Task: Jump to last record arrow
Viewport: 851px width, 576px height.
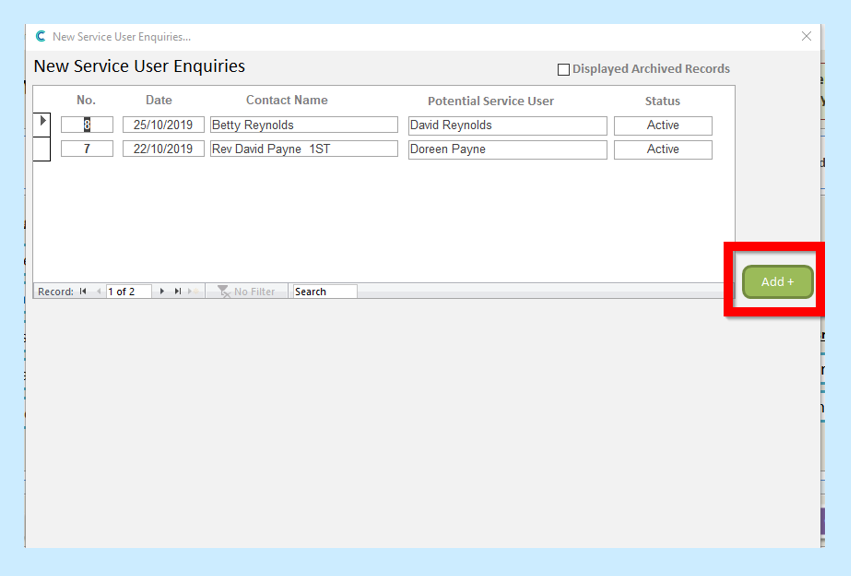Action: click(177, 292)
